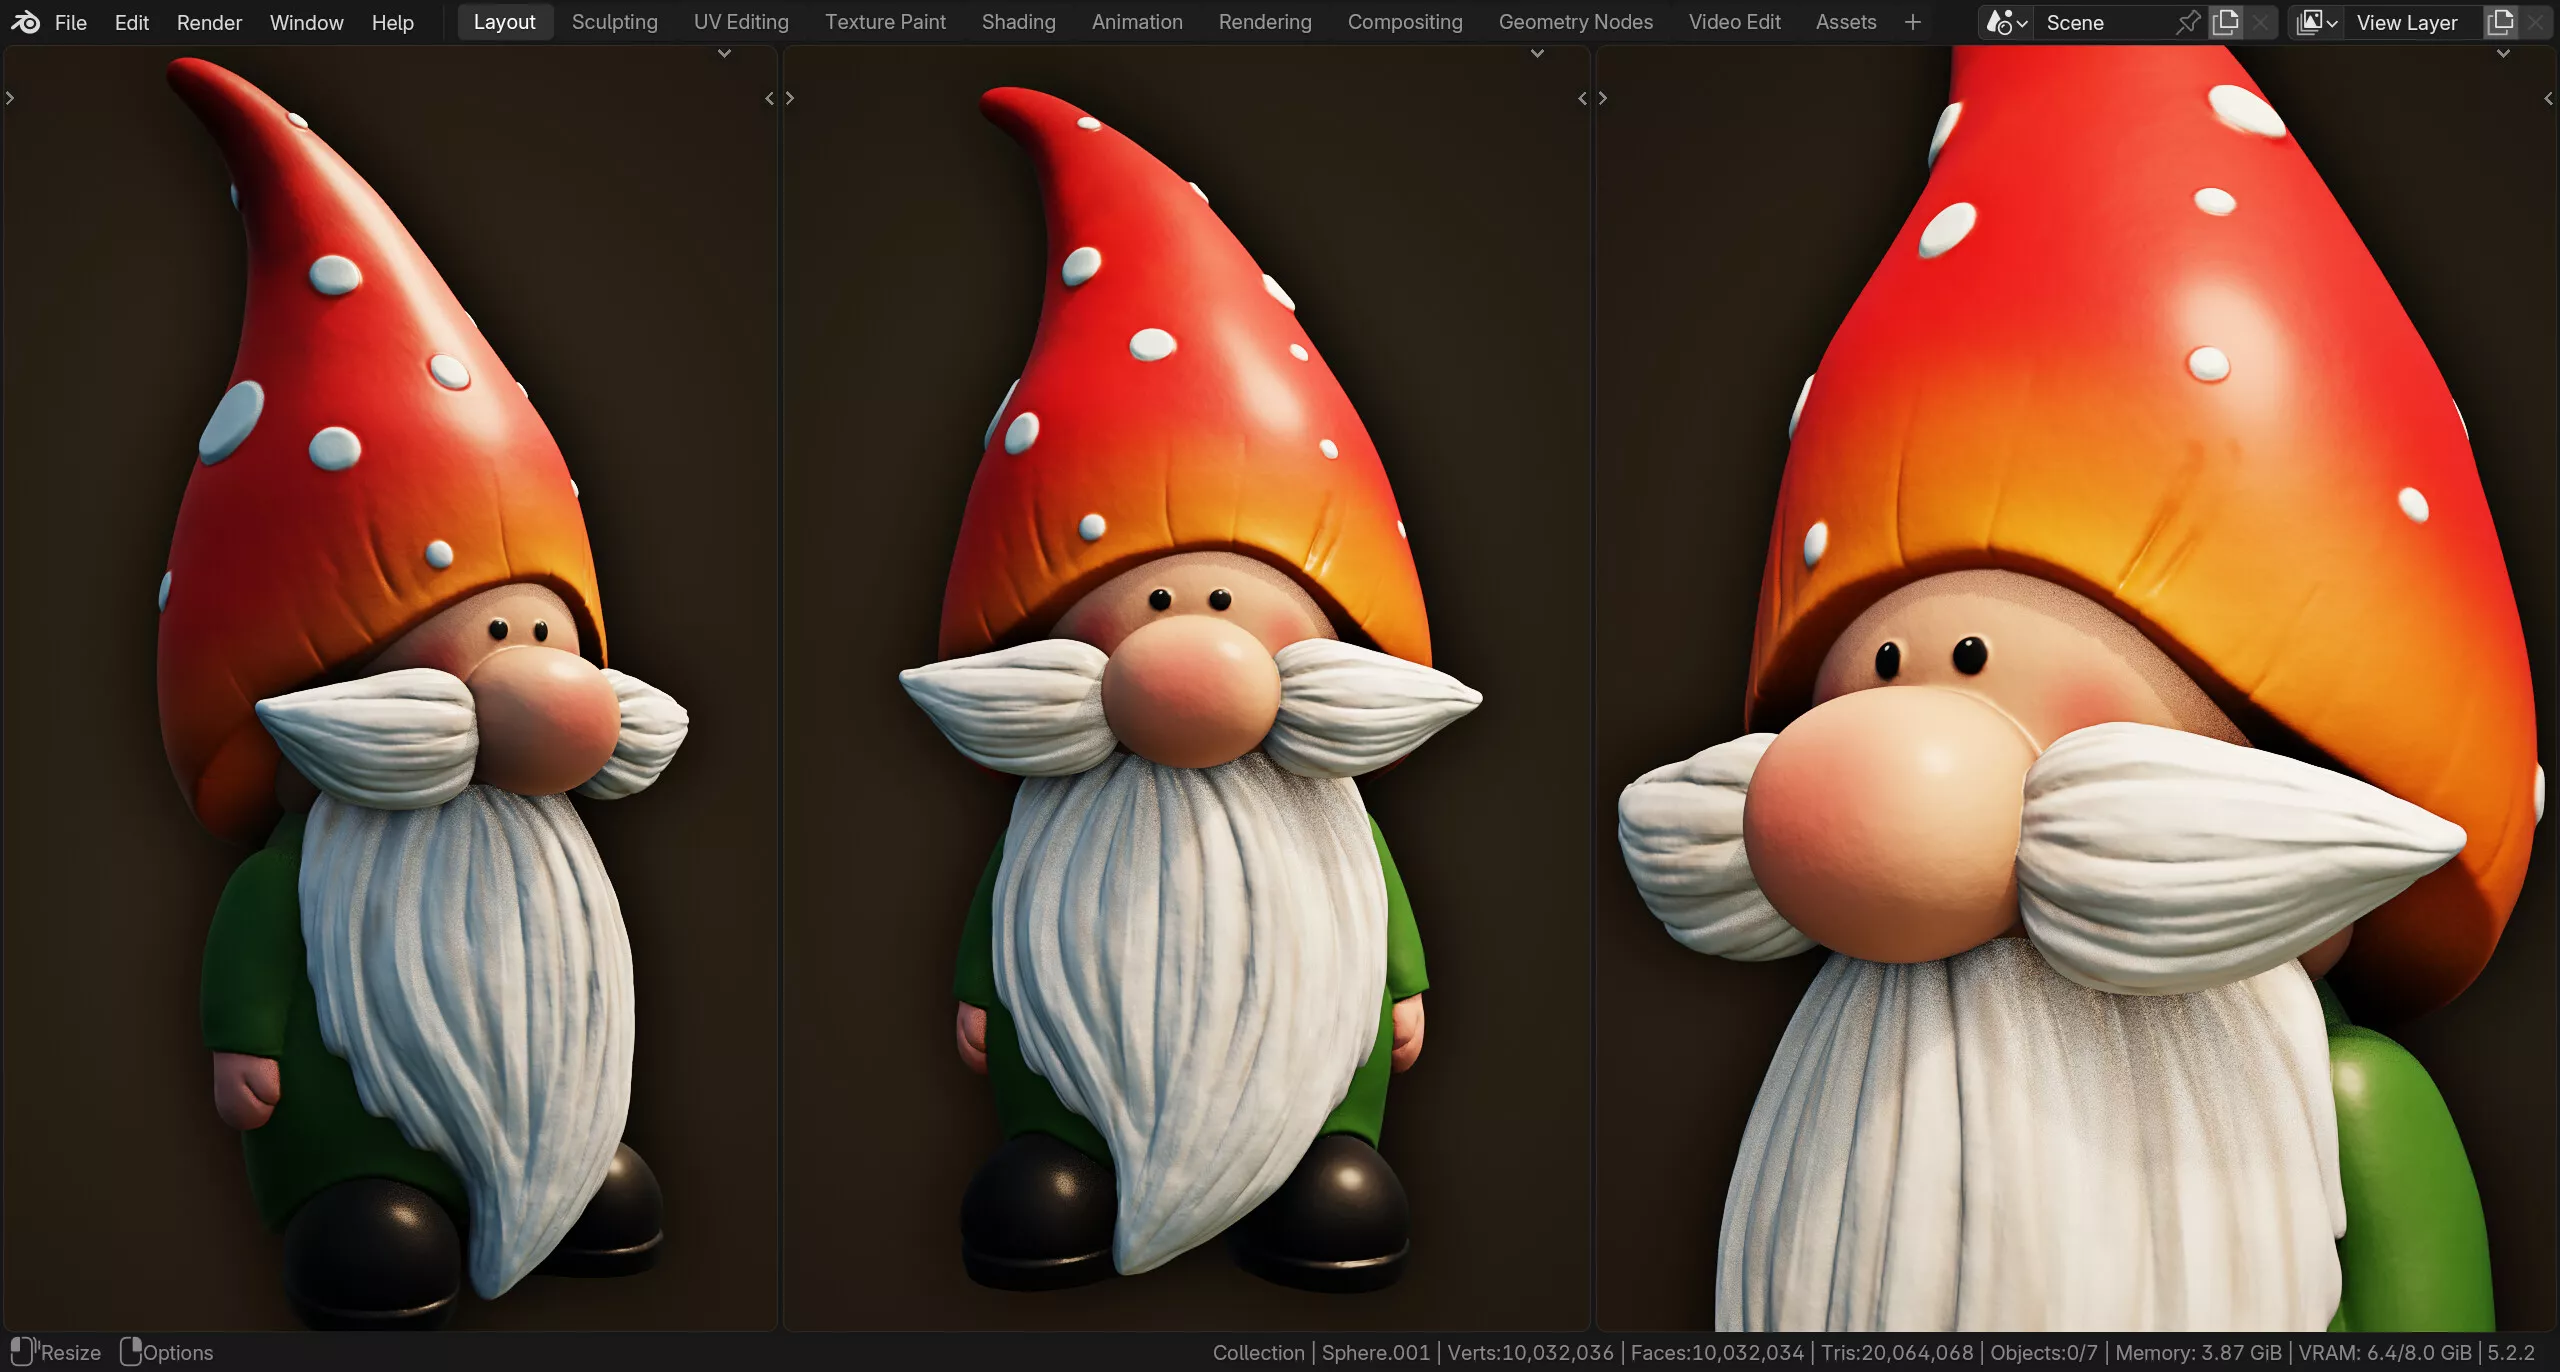Switch to the Compositing workspace tab
2560x1372 pixels.
pyautogui.click(x=1405, y=22)
